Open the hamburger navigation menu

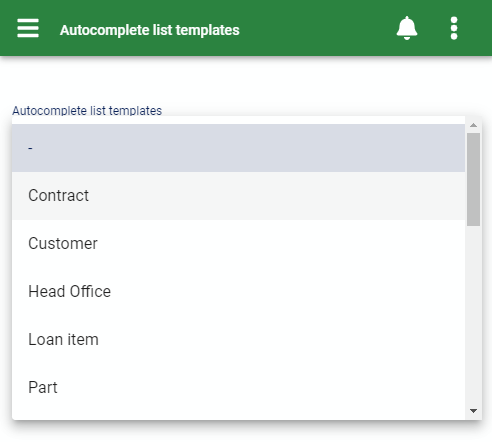point(28,28)
